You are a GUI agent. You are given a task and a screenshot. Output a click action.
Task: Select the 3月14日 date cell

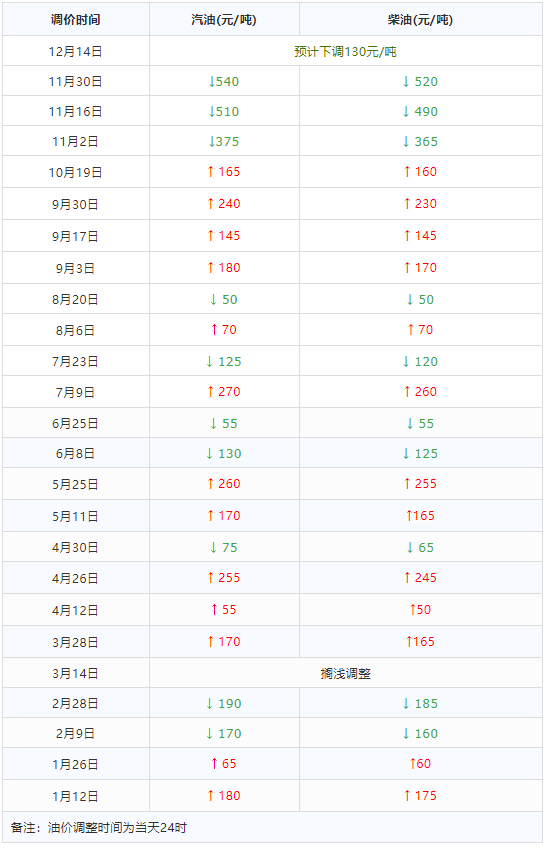(76, 674)
